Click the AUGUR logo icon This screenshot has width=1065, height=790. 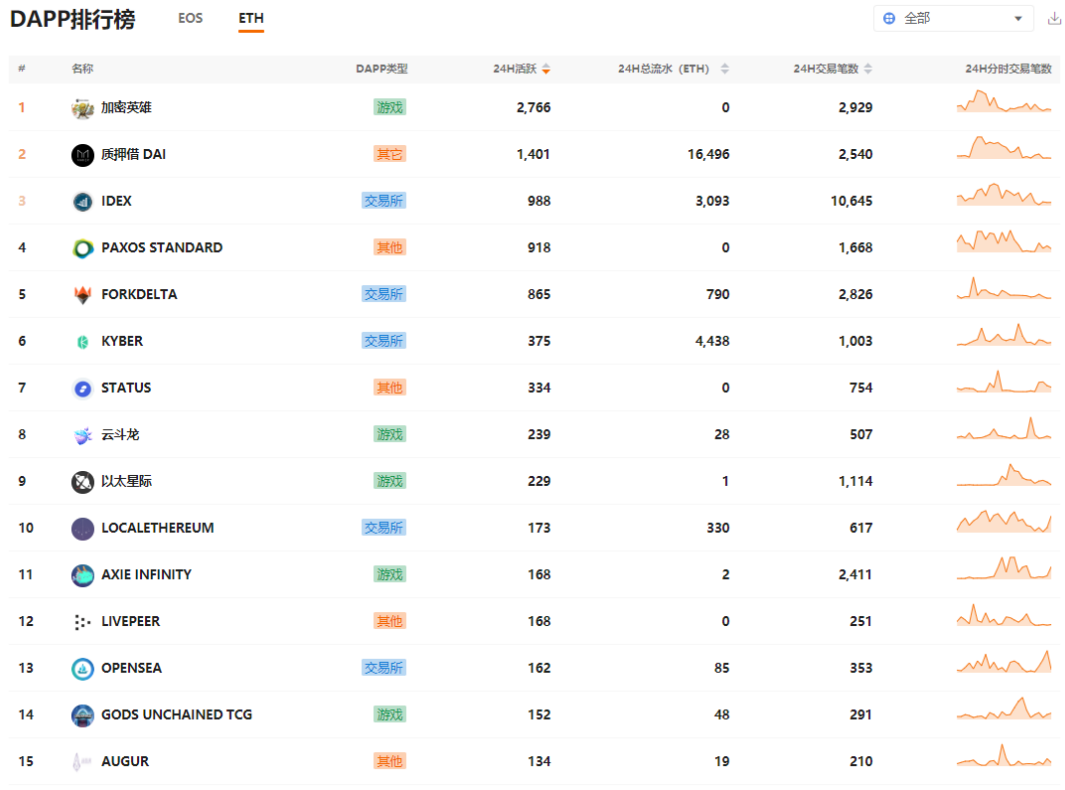click(83, 762)
